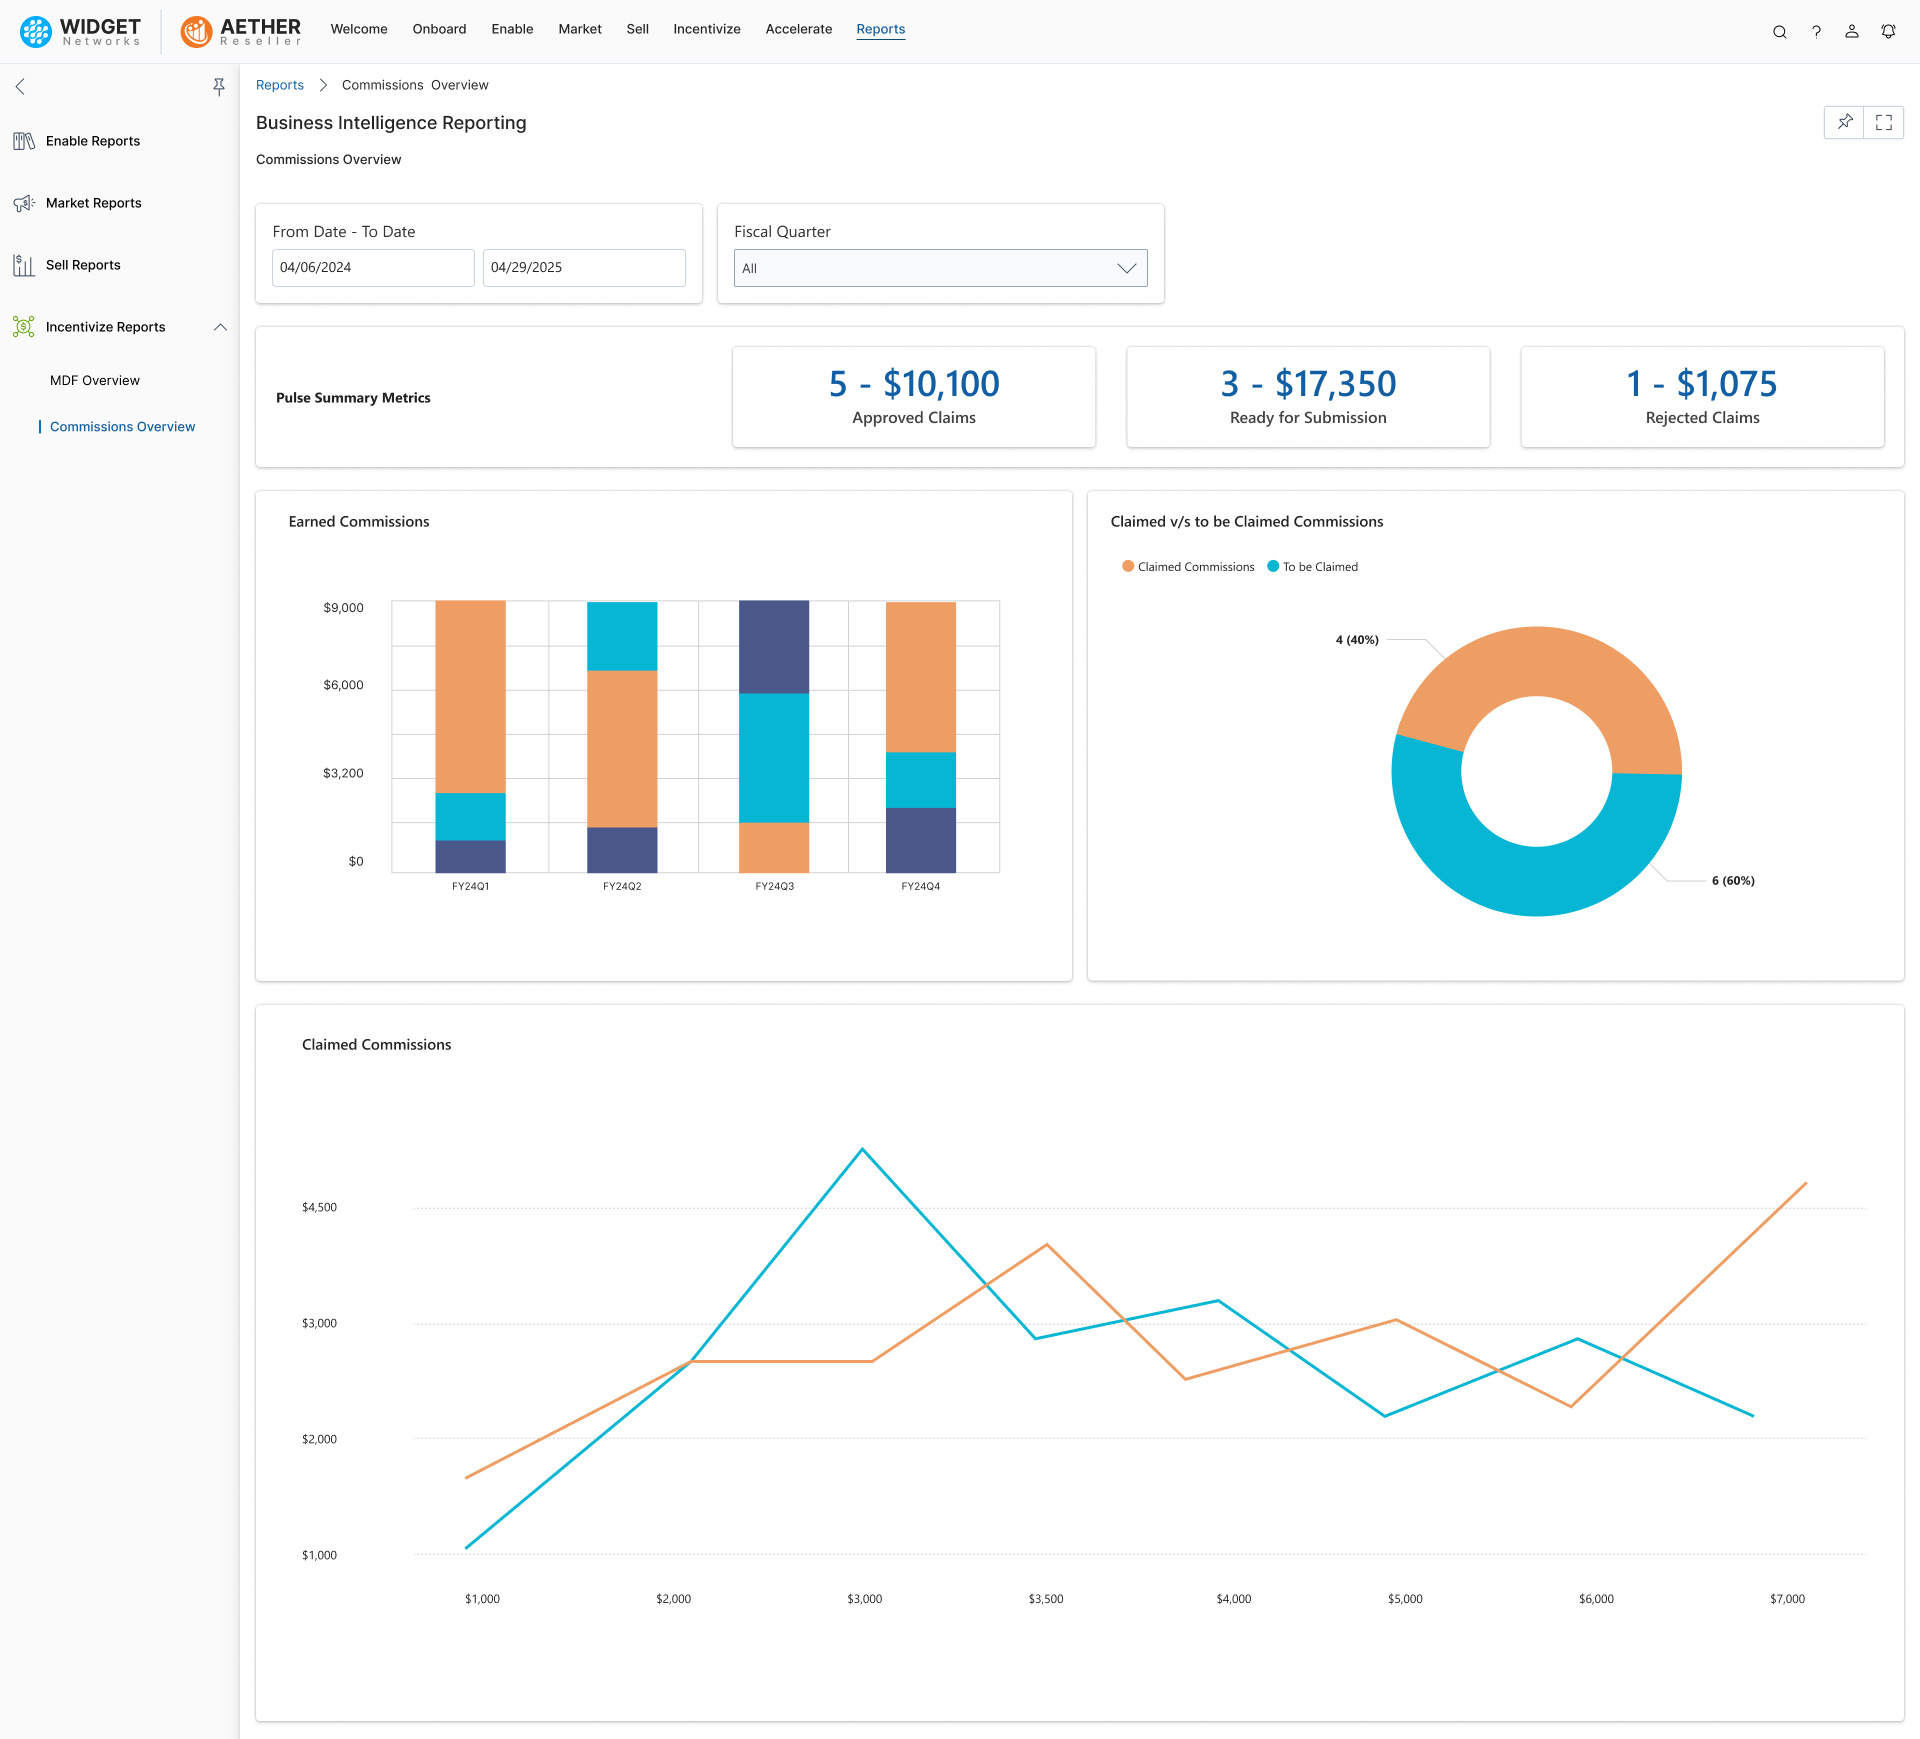The width and height of the screenshot is (1920, 1739).
Task: Click the Widget Networks logo
Action: (x=80, y=31)
